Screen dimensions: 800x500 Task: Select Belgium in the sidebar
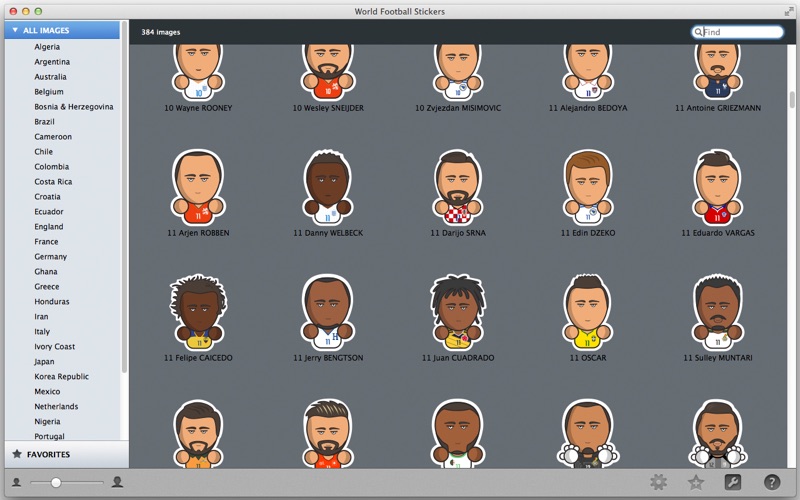(x=49, y=92)
